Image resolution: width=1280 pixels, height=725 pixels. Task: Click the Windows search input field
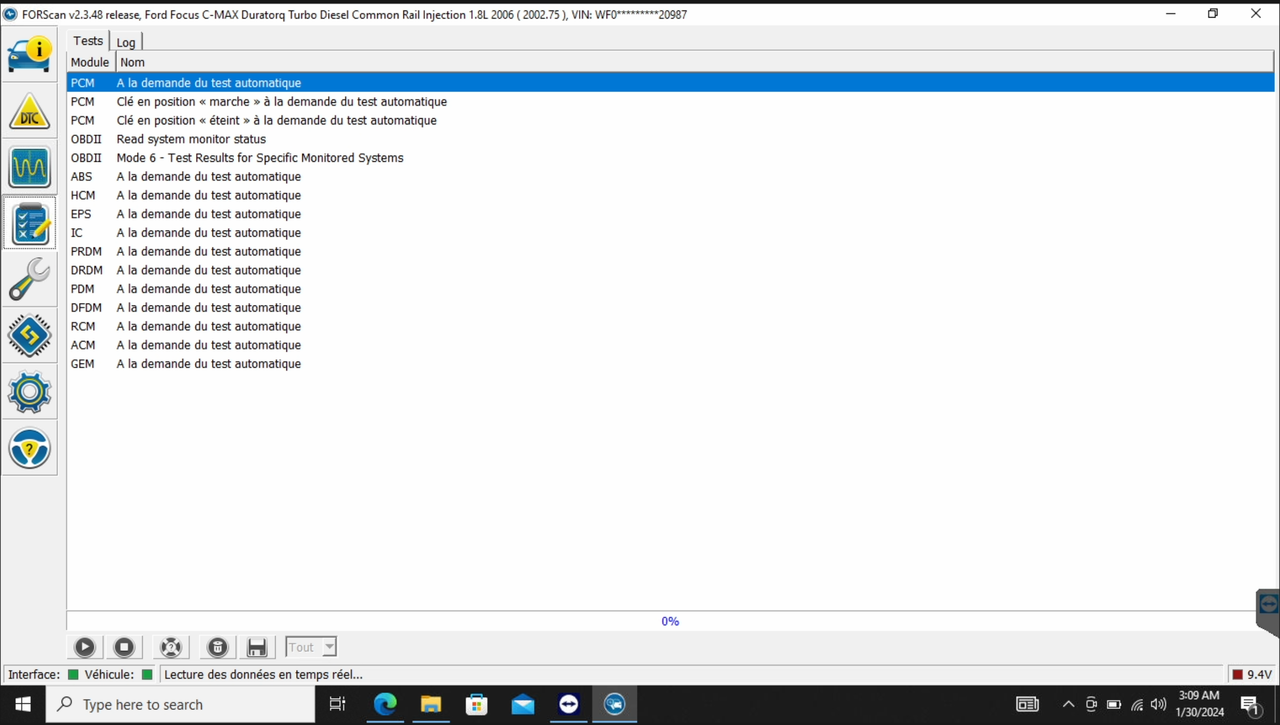point(180,704)
